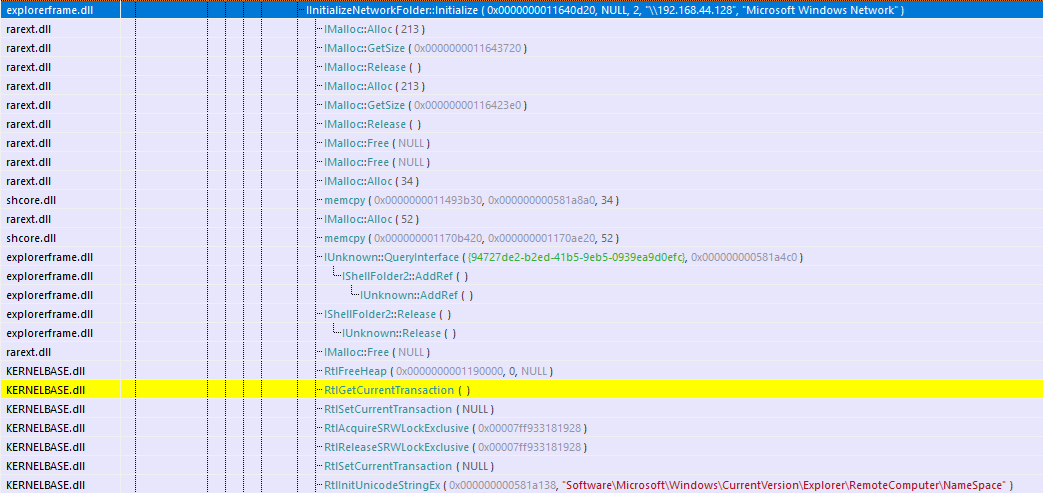Click rarext.dll module beside IMalloc::Alloc ( 34 )
1043x493 pixels.
pyautogui.click(x=28, y=181)
